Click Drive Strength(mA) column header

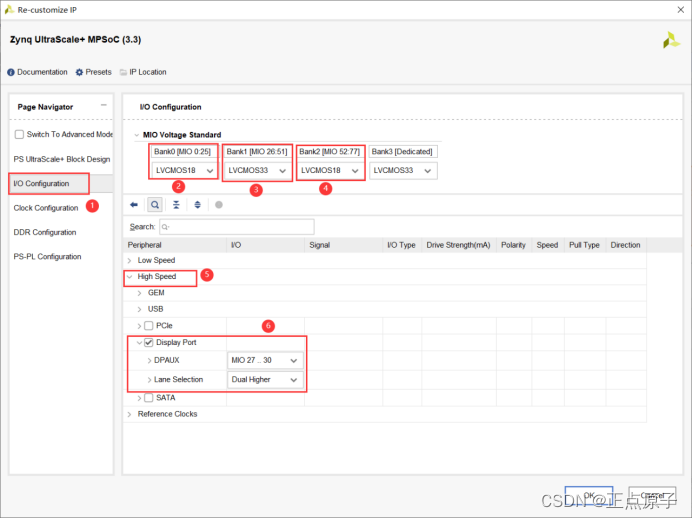[x=459, y=245]
